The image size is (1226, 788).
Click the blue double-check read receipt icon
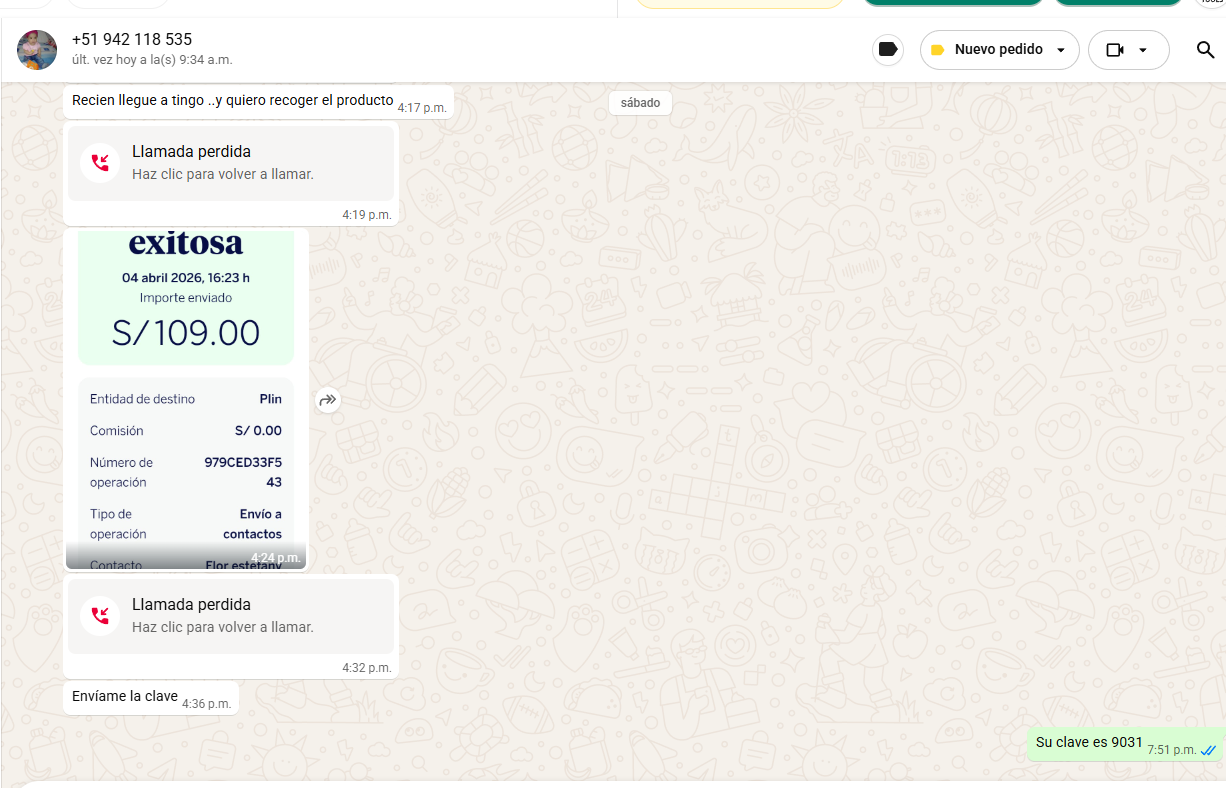[x=1208, y=750]
